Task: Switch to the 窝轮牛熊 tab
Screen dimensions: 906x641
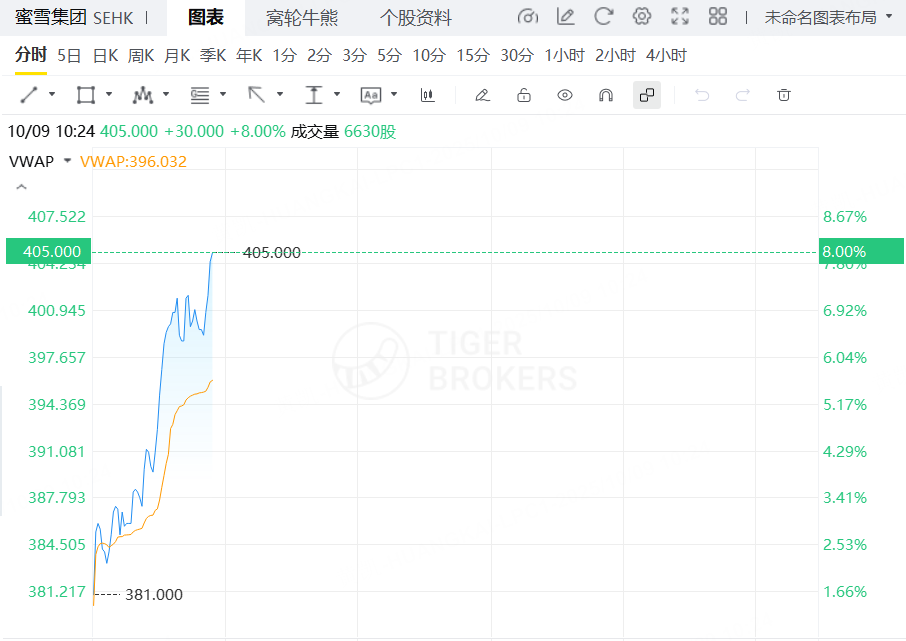Action: [x=302, y=18]
